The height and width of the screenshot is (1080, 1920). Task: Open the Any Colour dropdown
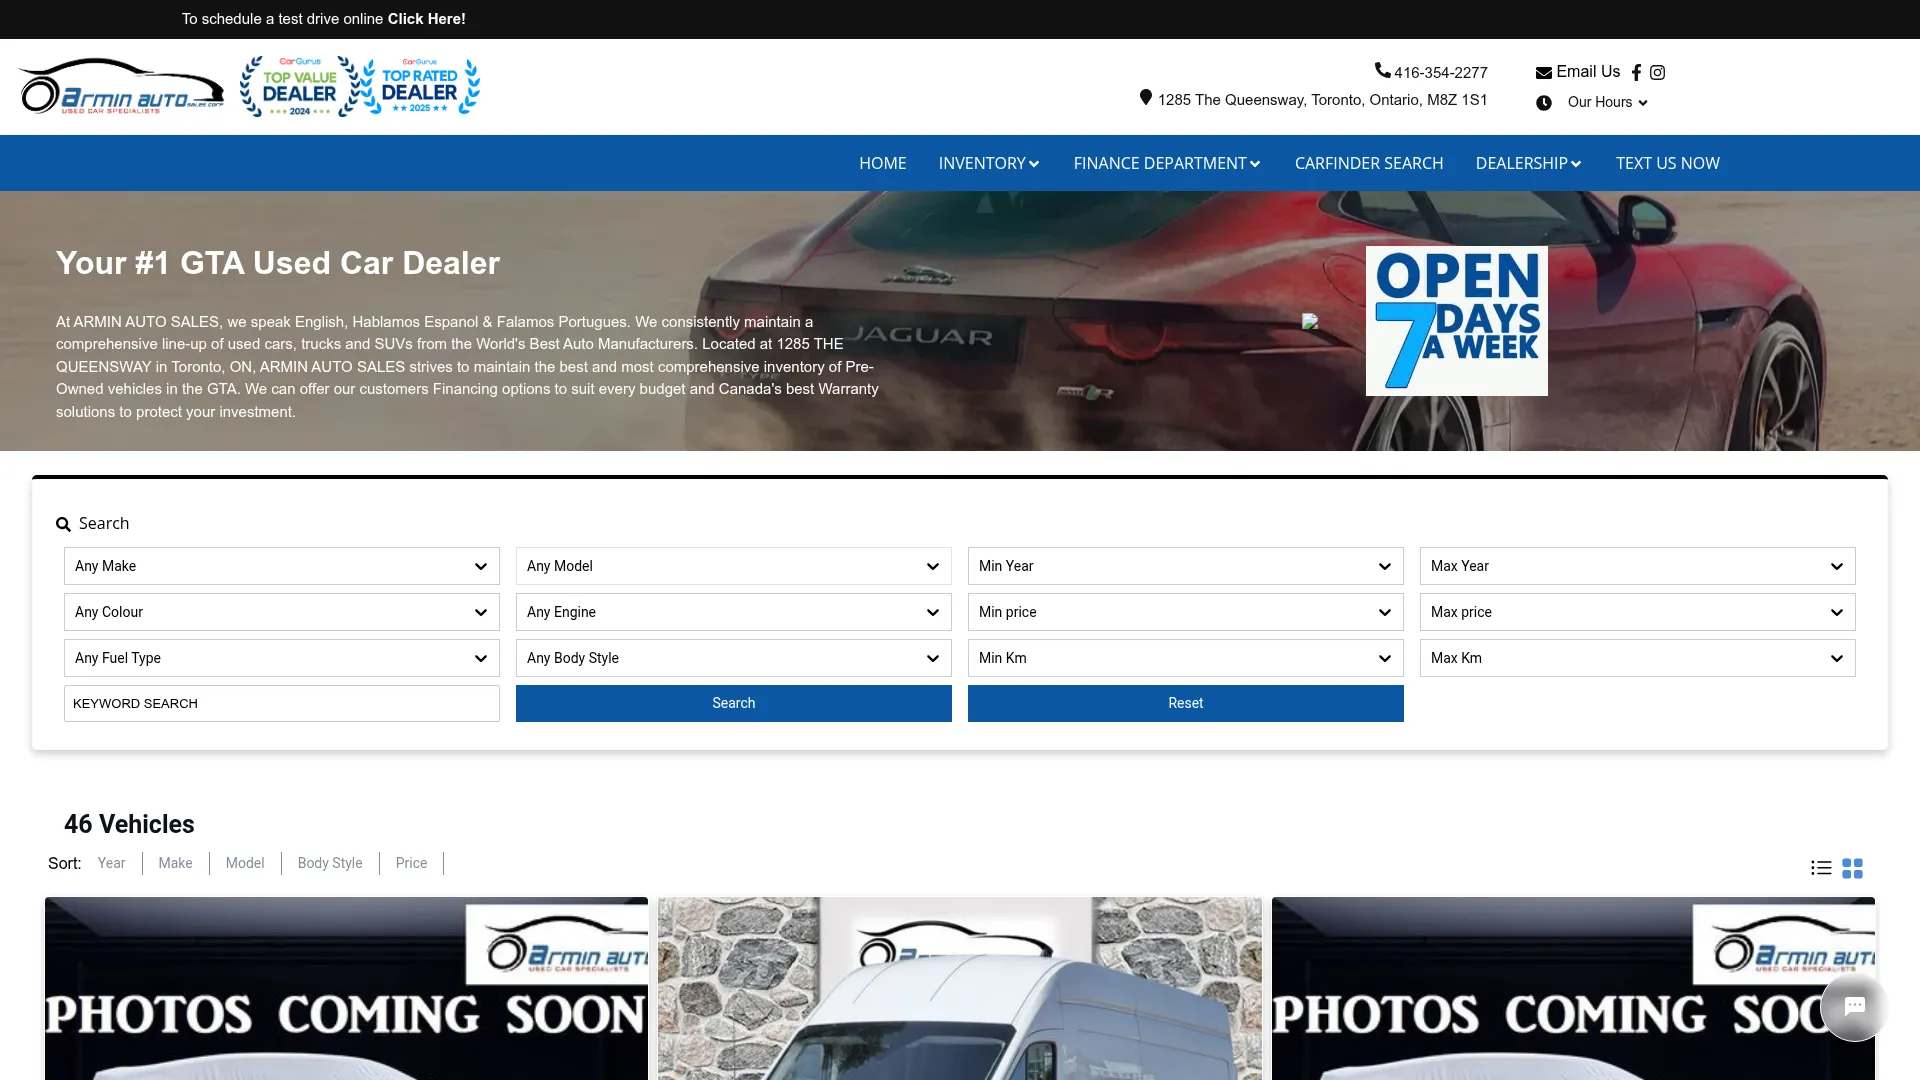(282, 612)
